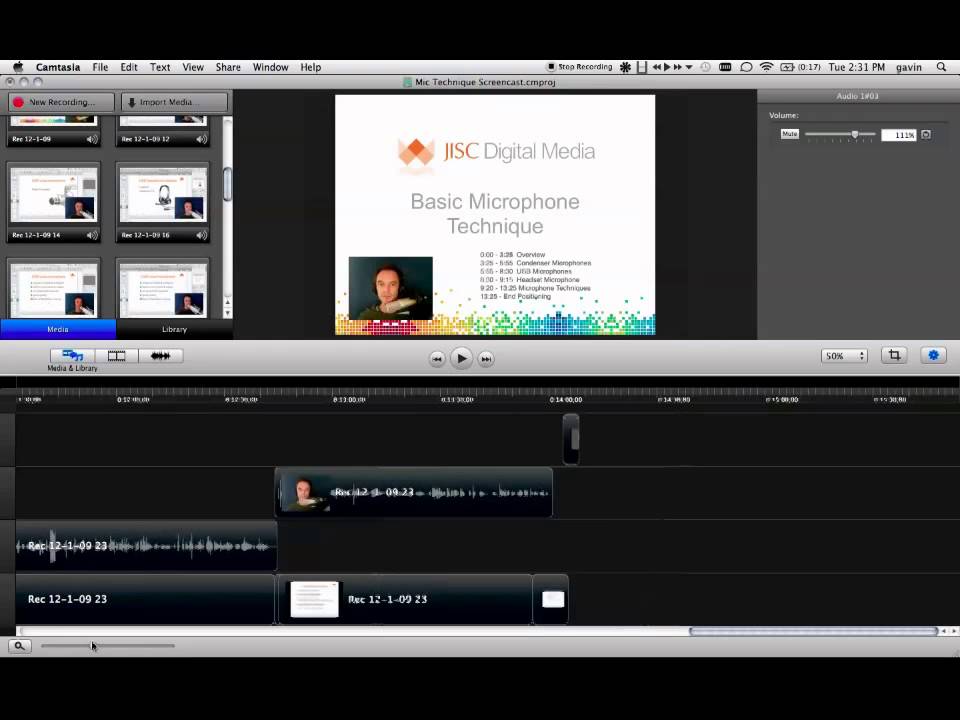The image size is (960, 720).
Task: Open the Edit menu
Action: point(129,67)
